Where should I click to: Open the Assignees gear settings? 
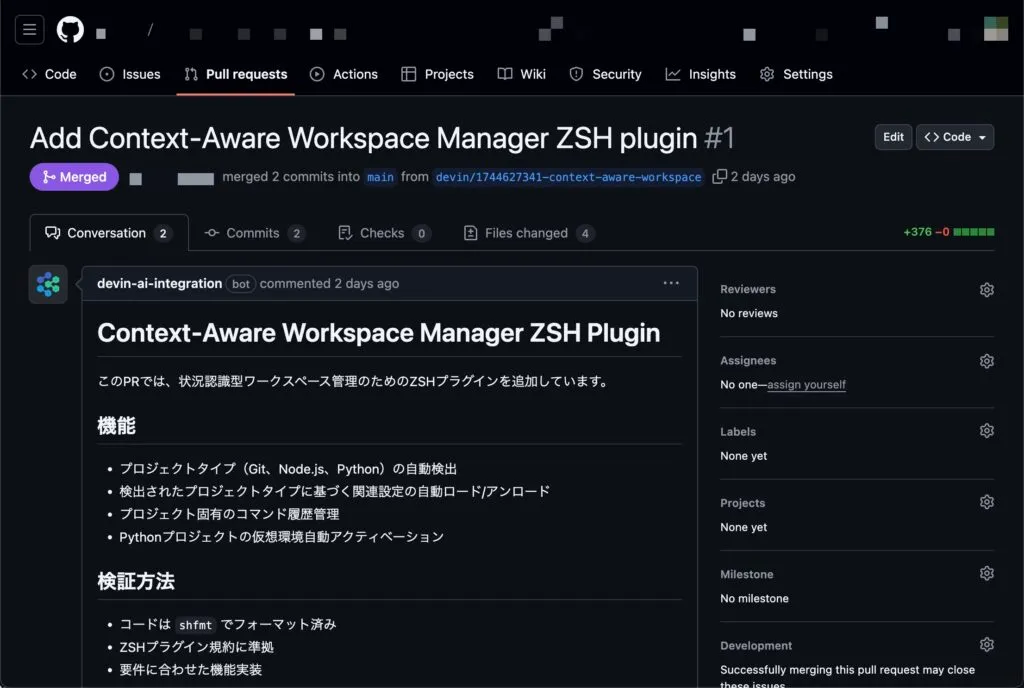[x=987, y=361]
